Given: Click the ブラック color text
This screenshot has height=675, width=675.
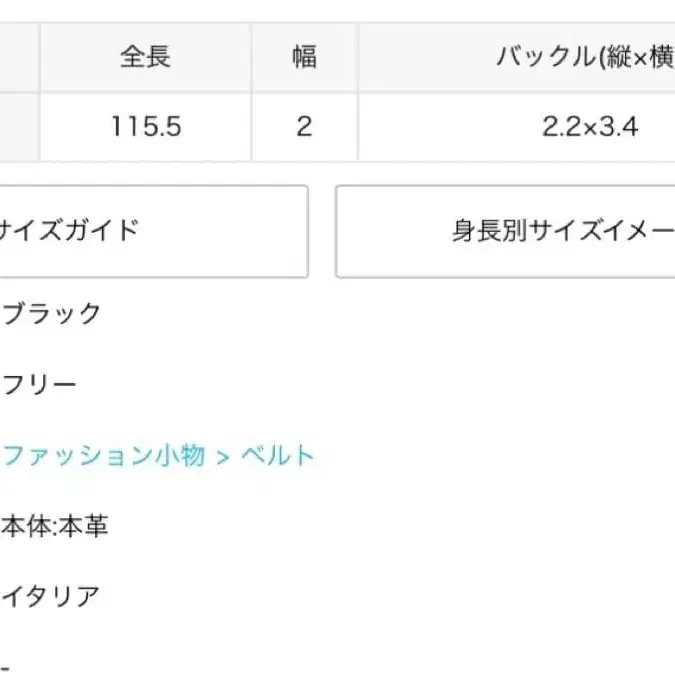Looking at the screenshot, I should [52, 314].
